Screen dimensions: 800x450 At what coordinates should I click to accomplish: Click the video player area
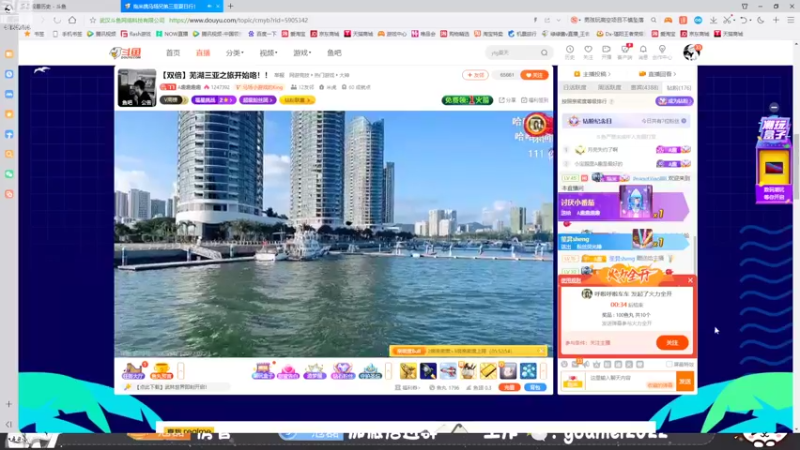point(333,233)
